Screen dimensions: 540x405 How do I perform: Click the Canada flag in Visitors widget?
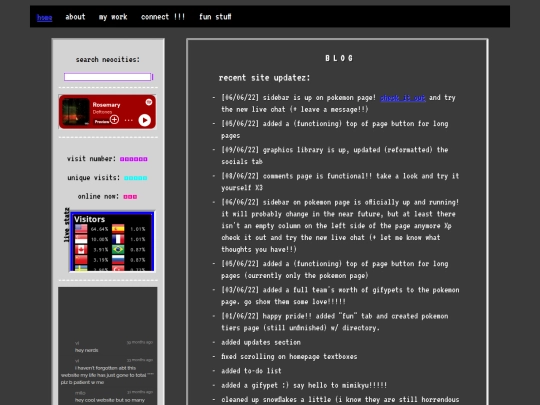pos(81,249)
